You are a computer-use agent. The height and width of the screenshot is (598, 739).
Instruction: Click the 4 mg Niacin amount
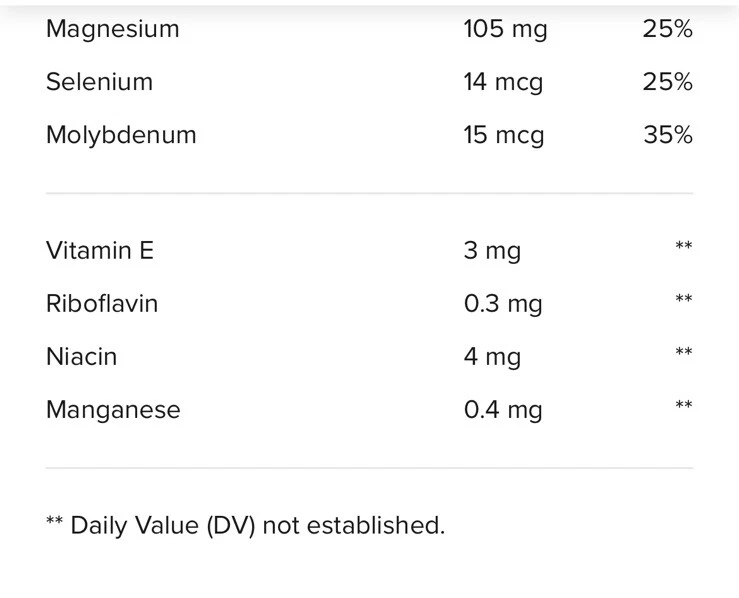[492, 356]
